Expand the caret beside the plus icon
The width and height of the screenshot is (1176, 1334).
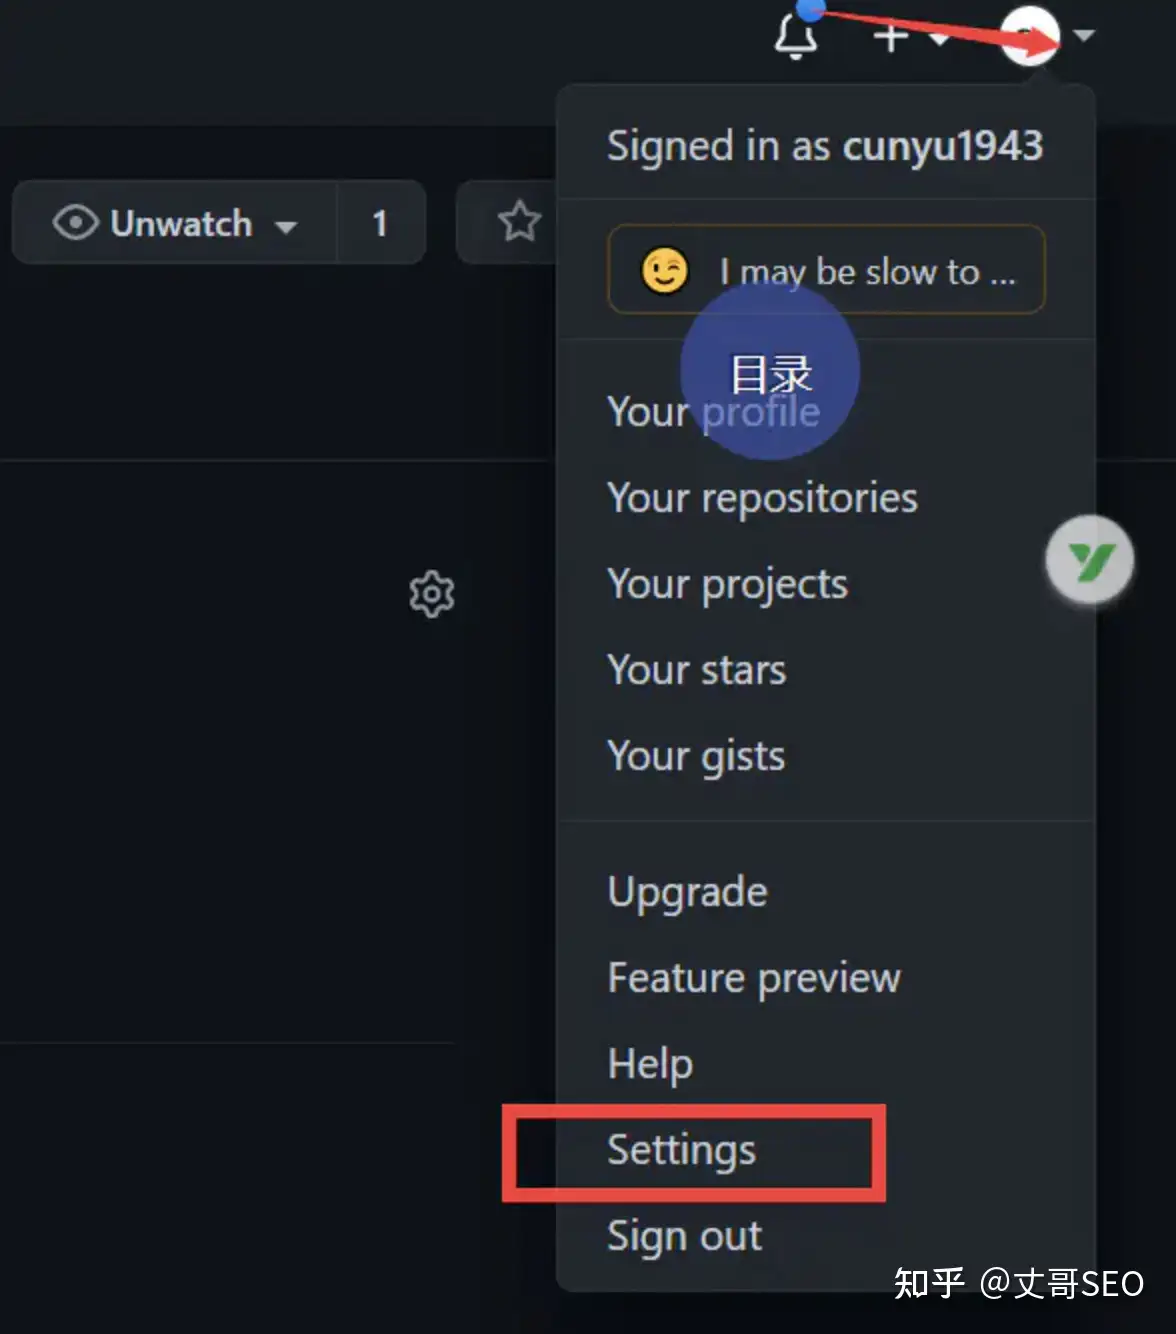(939, 38)
